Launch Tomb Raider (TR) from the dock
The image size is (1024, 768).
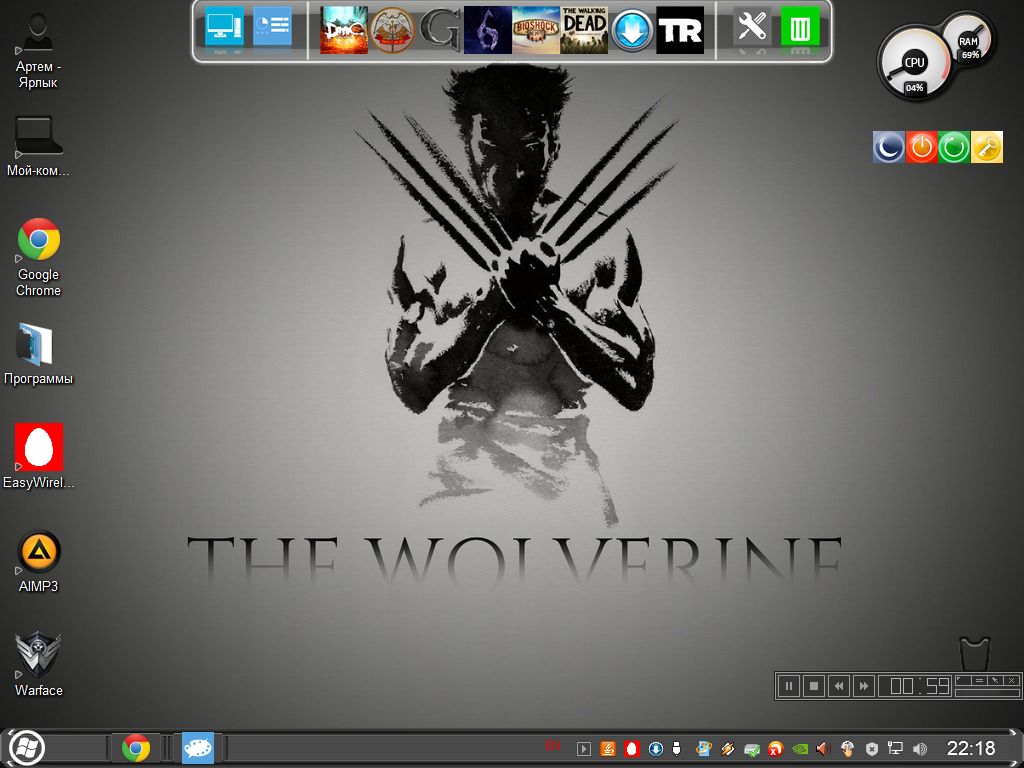680,30
